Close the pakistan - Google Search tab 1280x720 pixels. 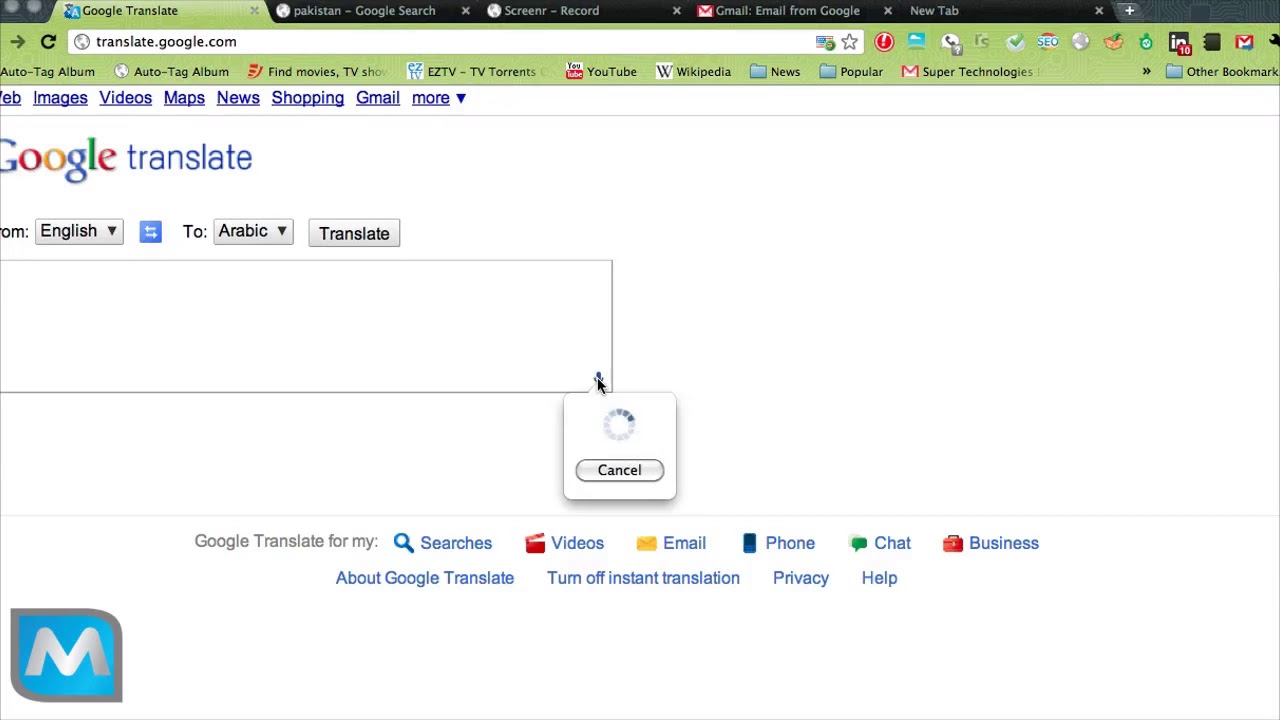click(x=465, y=11)
